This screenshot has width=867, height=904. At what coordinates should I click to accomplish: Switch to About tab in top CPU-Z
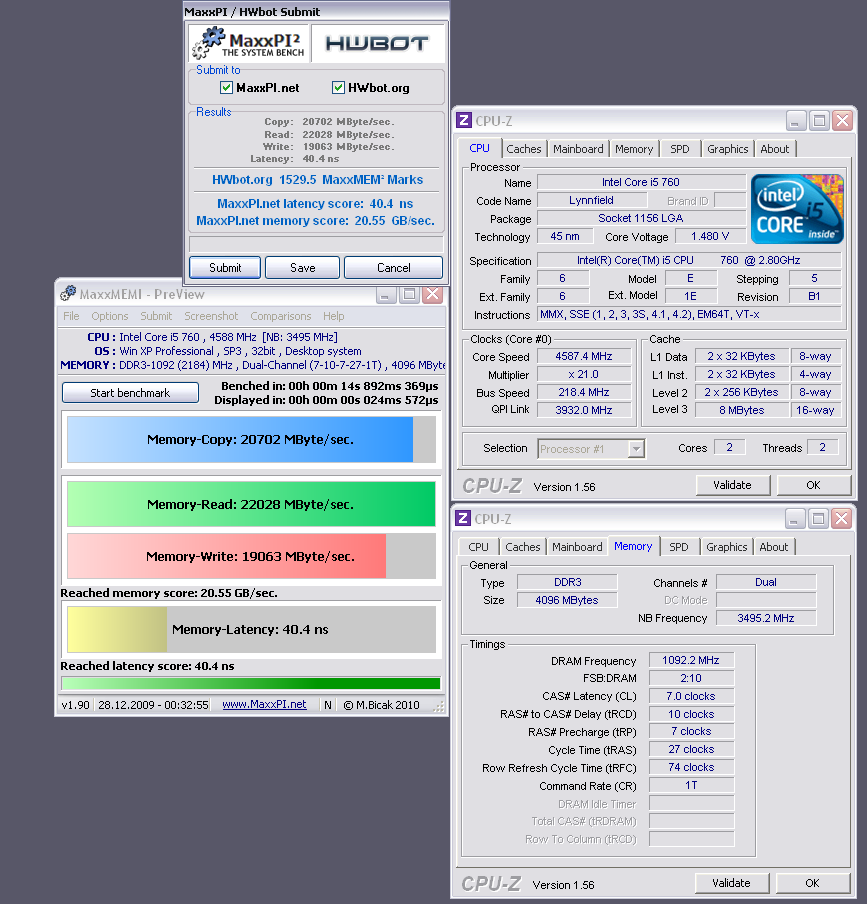tap(775, 149)
